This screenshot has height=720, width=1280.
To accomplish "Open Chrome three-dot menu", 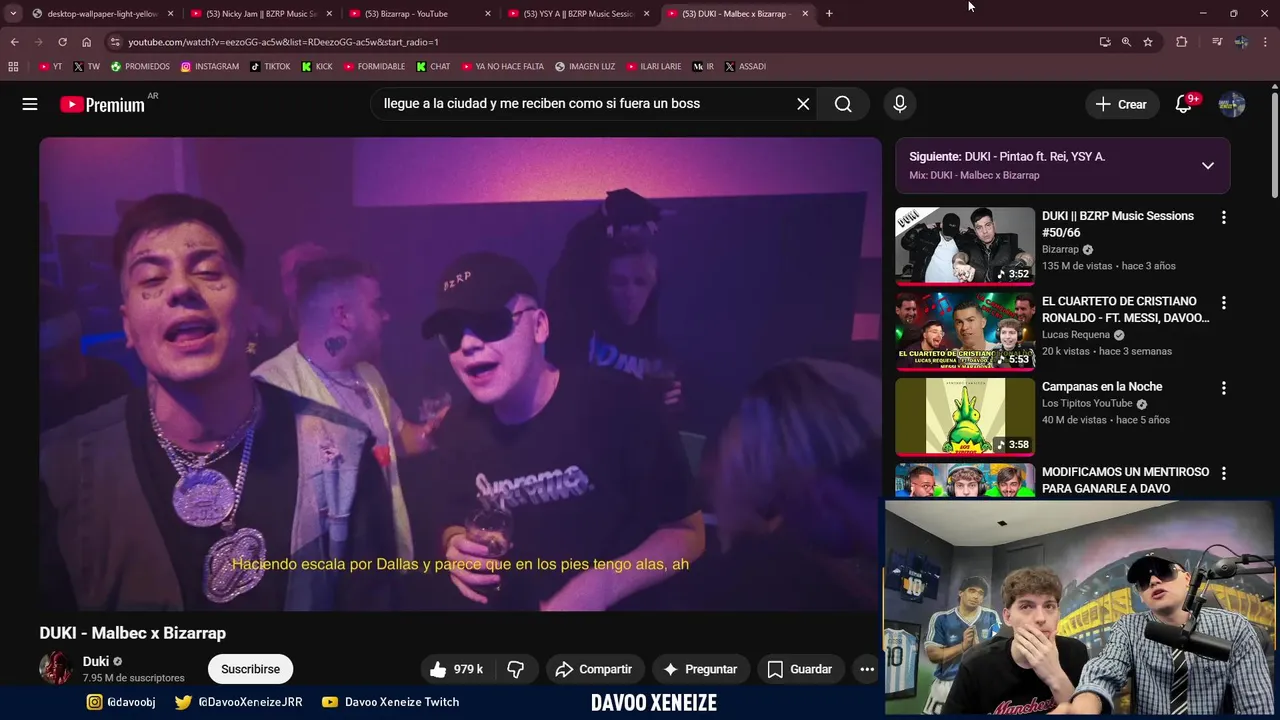I will click(x=1266, y=42).
